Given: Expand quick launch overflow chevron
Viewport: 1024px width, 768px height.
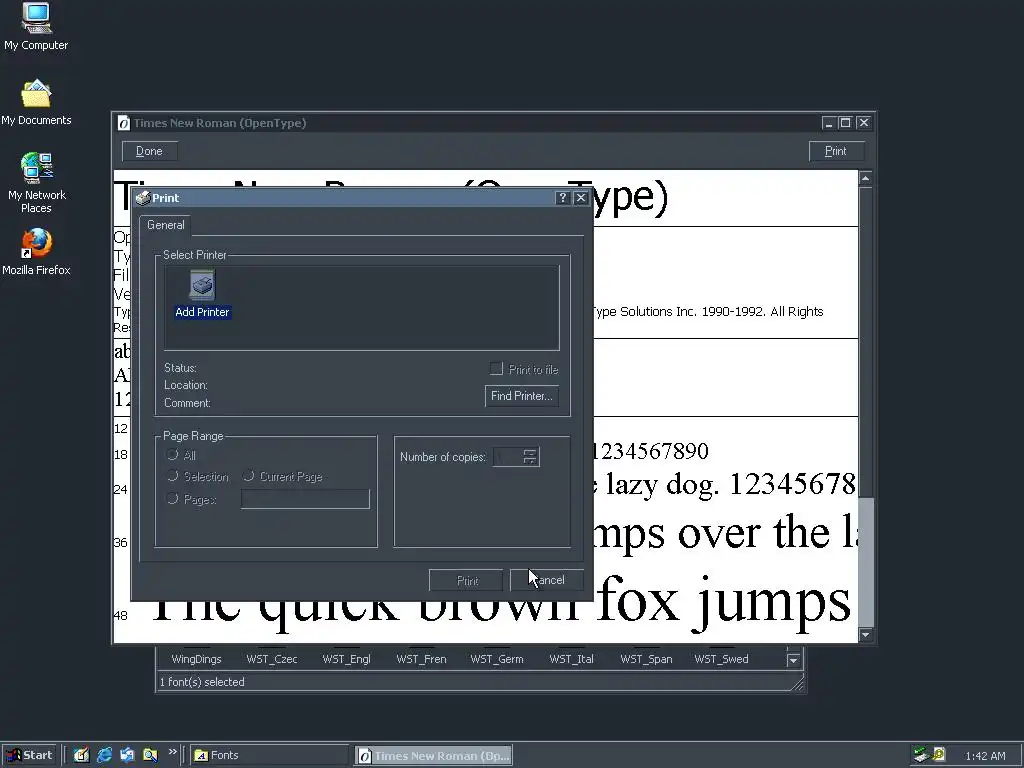Looking at the screenshot, I should click(x=172, y=752).
